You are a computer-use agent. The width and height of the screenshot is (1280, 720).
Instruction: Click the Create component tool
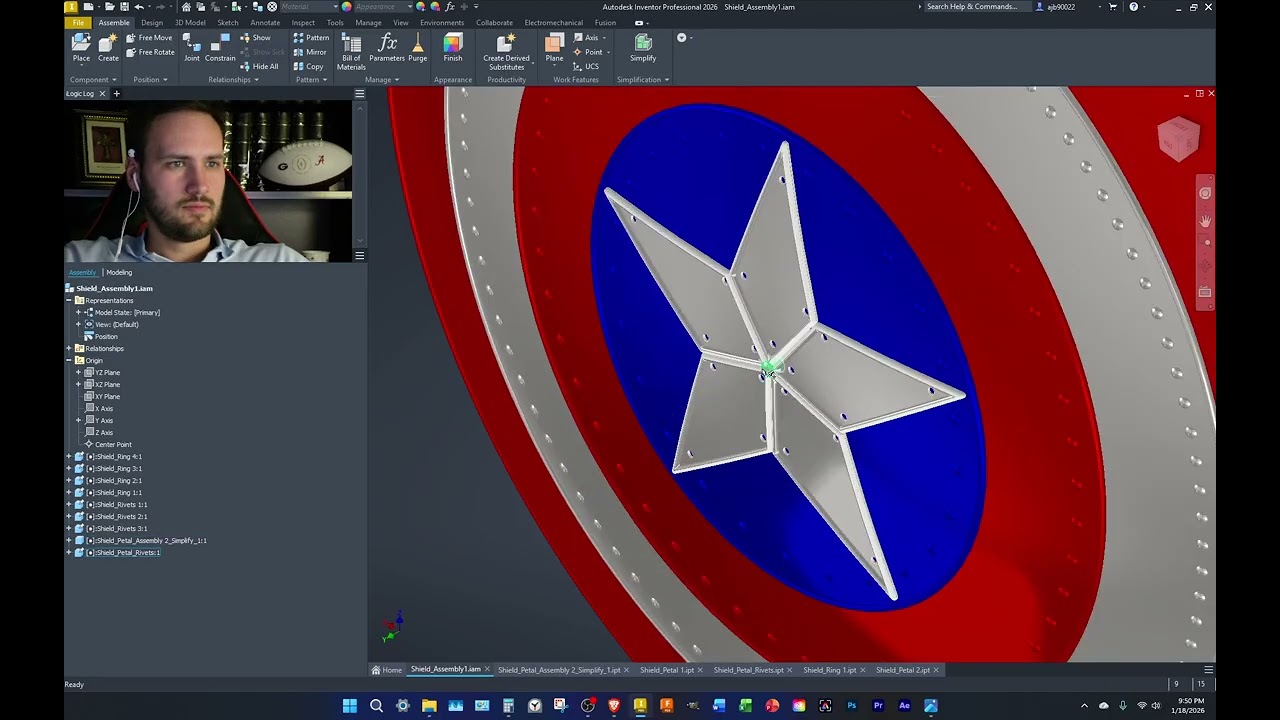tap(108, 48)
